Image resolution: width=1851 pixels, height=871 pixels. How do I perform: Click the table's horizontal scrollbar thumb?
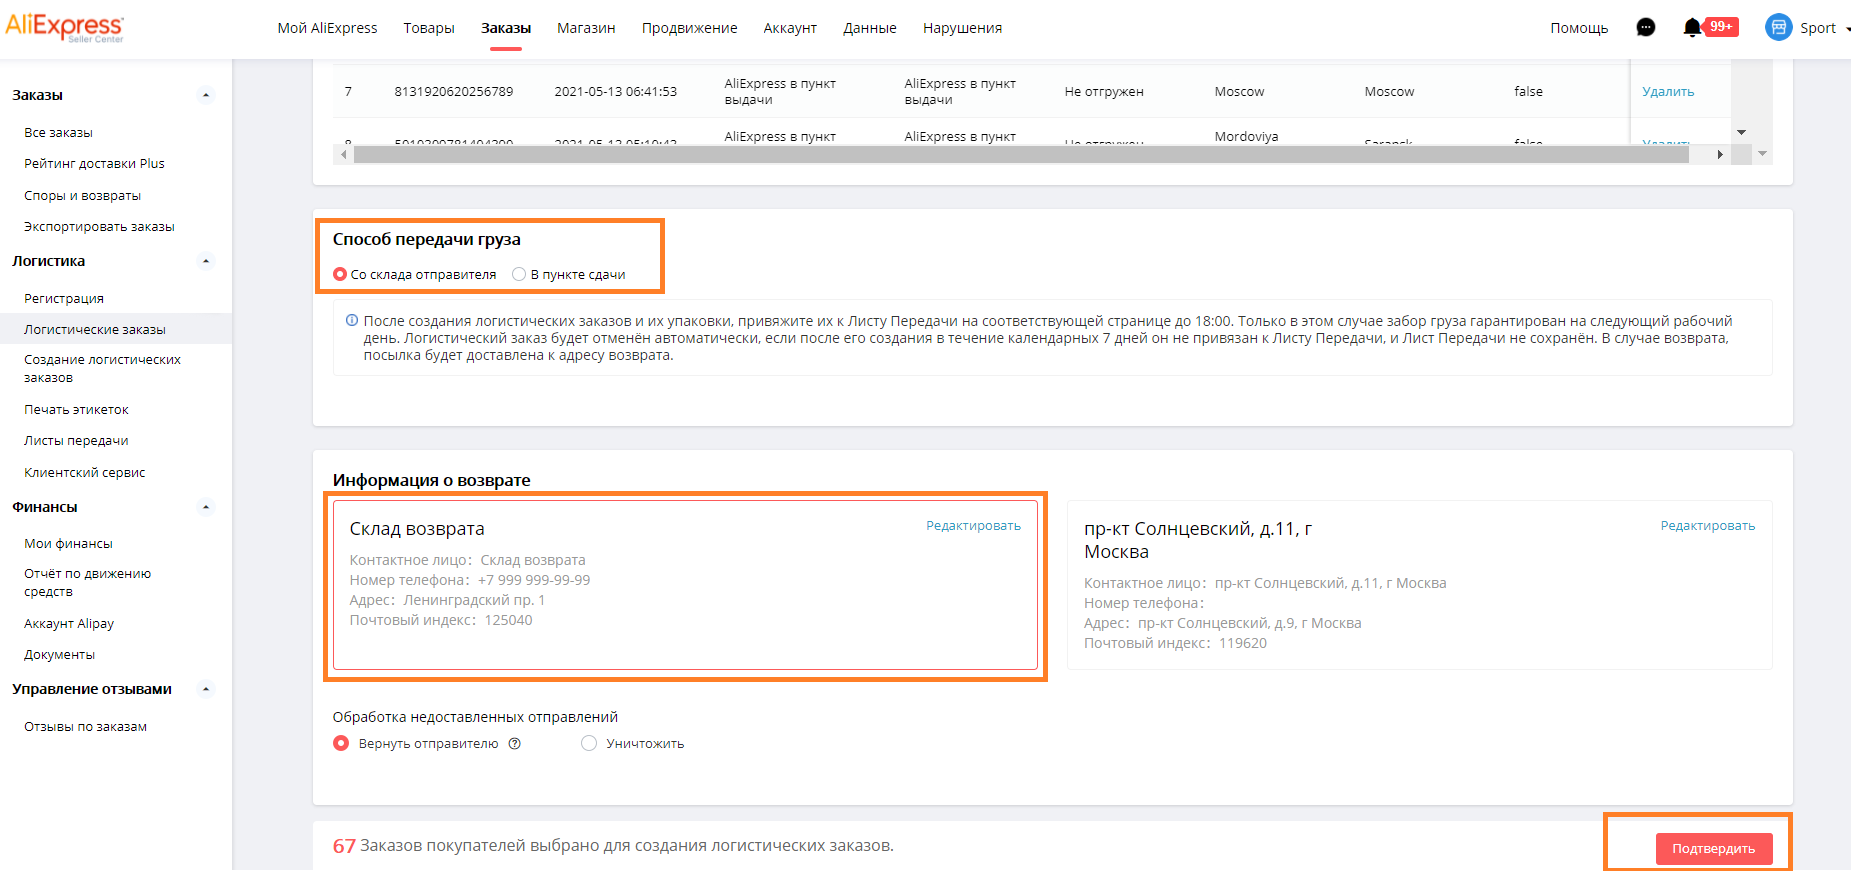(1021, 155)
